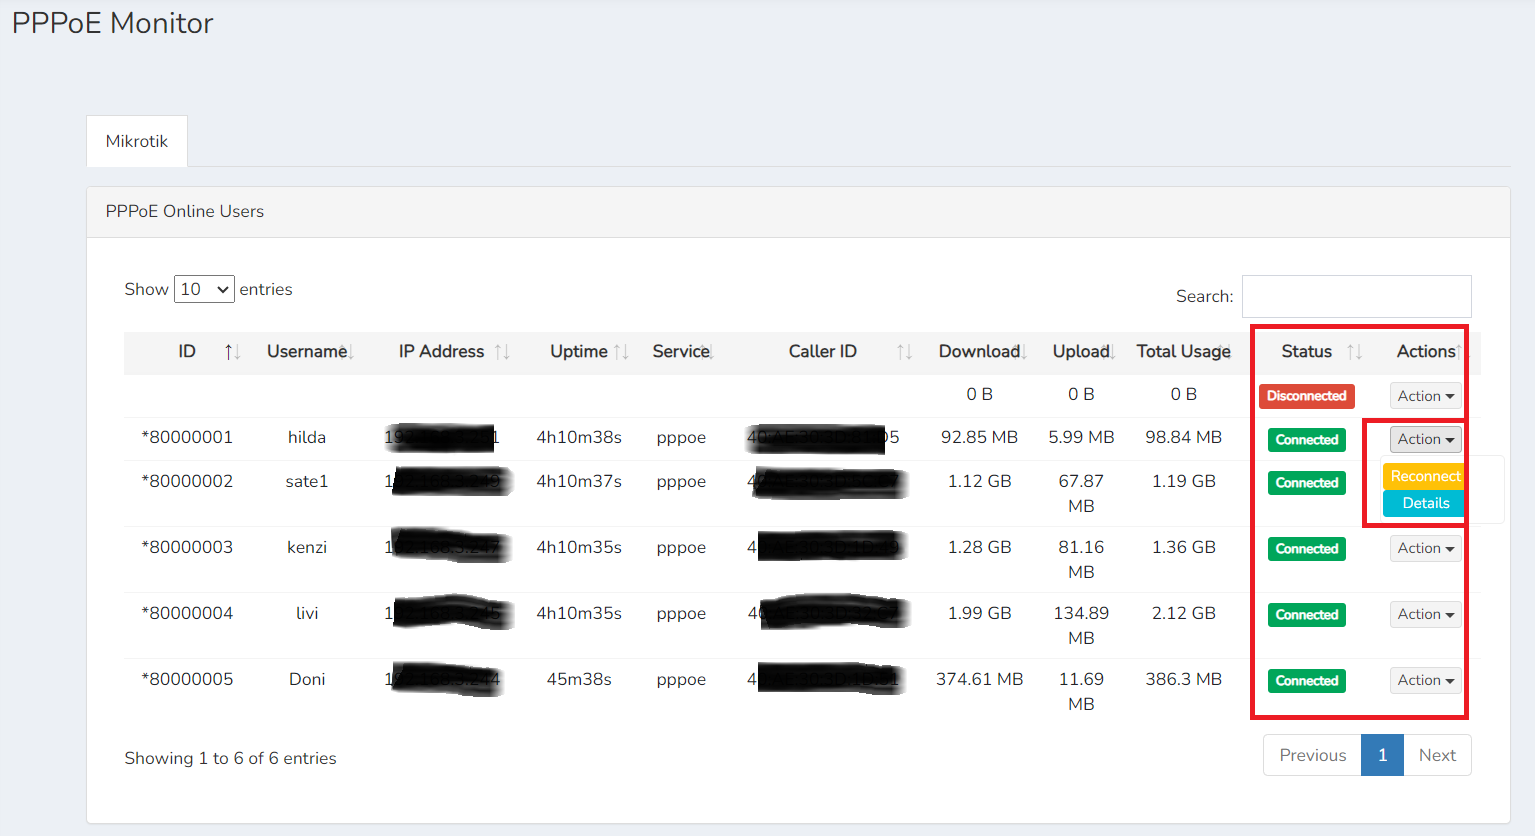Click username Doni
Screen dimensions: 1535x836
point(307,679)
